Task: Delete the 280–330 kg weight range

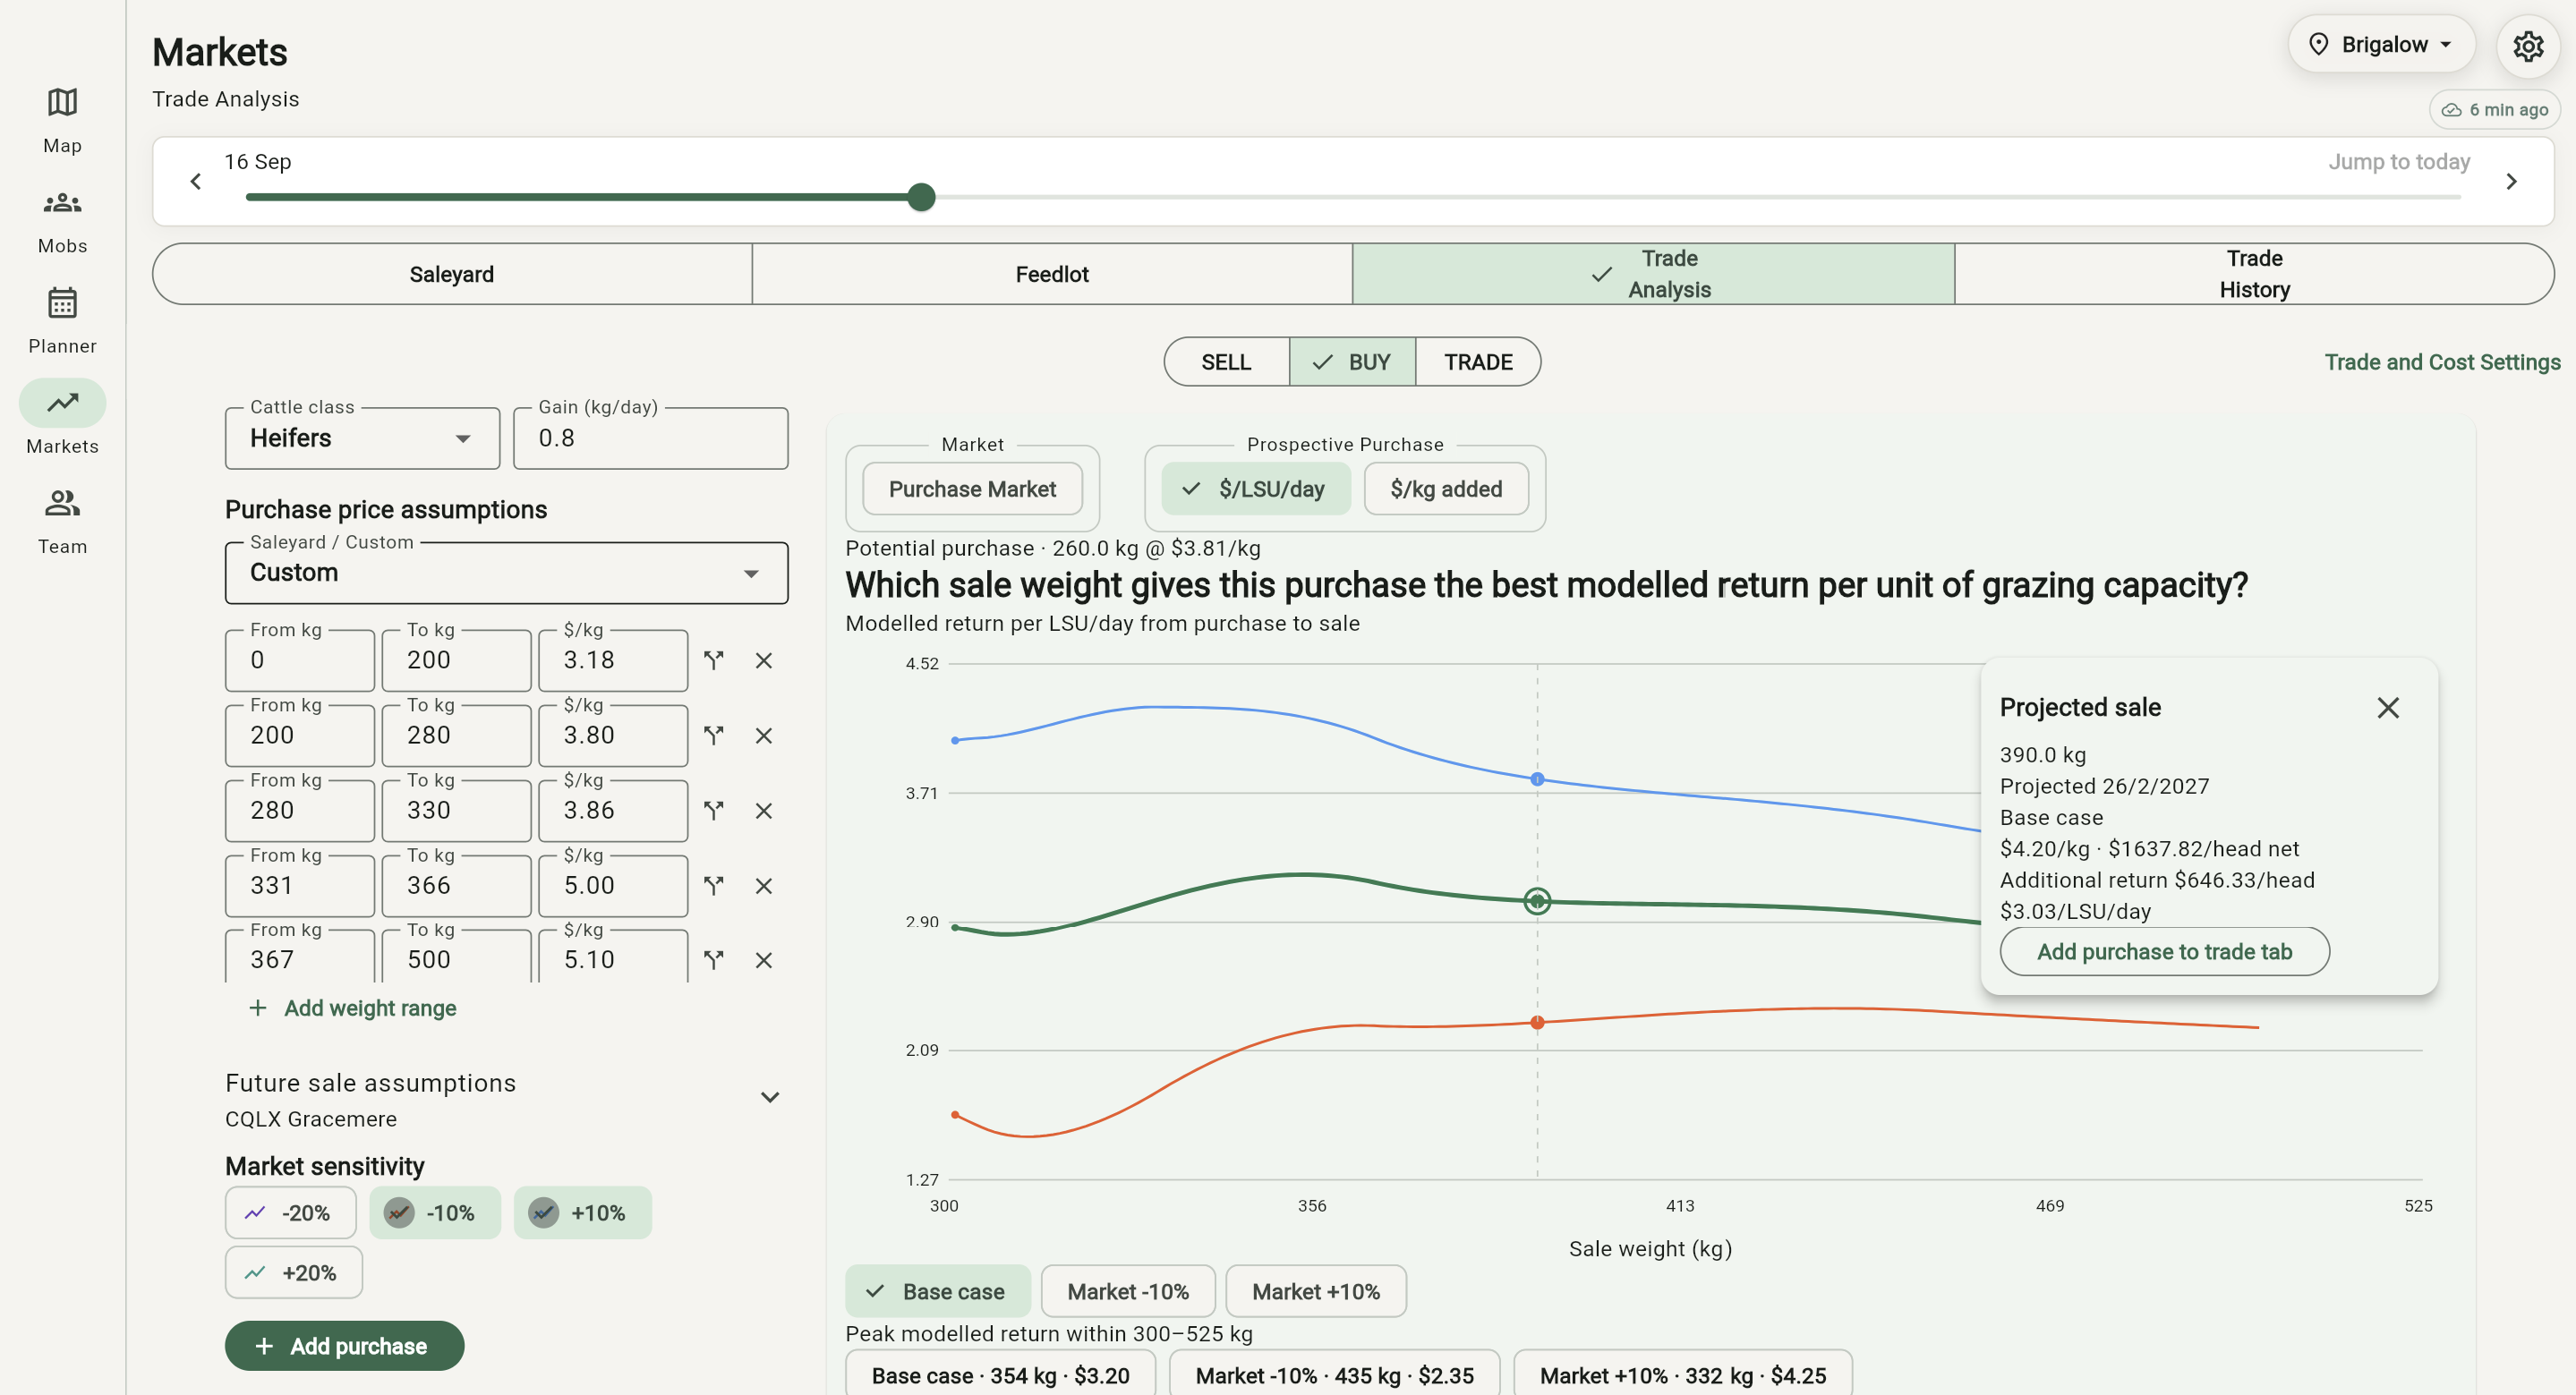Action: [x=764, y=810]
